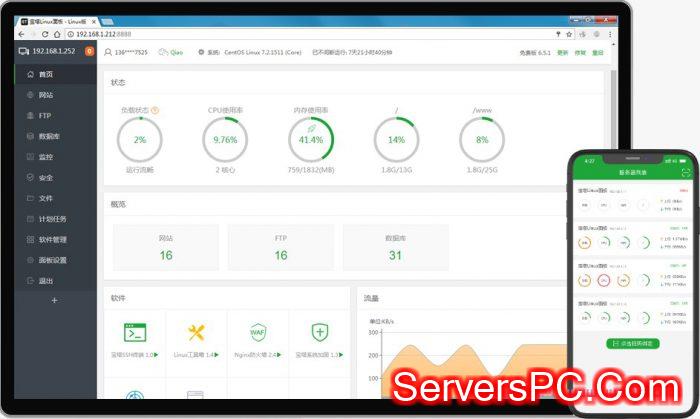The image size is (700, 419).
Task: Click the orange notification badge beside server IP
Action: tap(89, 51)
